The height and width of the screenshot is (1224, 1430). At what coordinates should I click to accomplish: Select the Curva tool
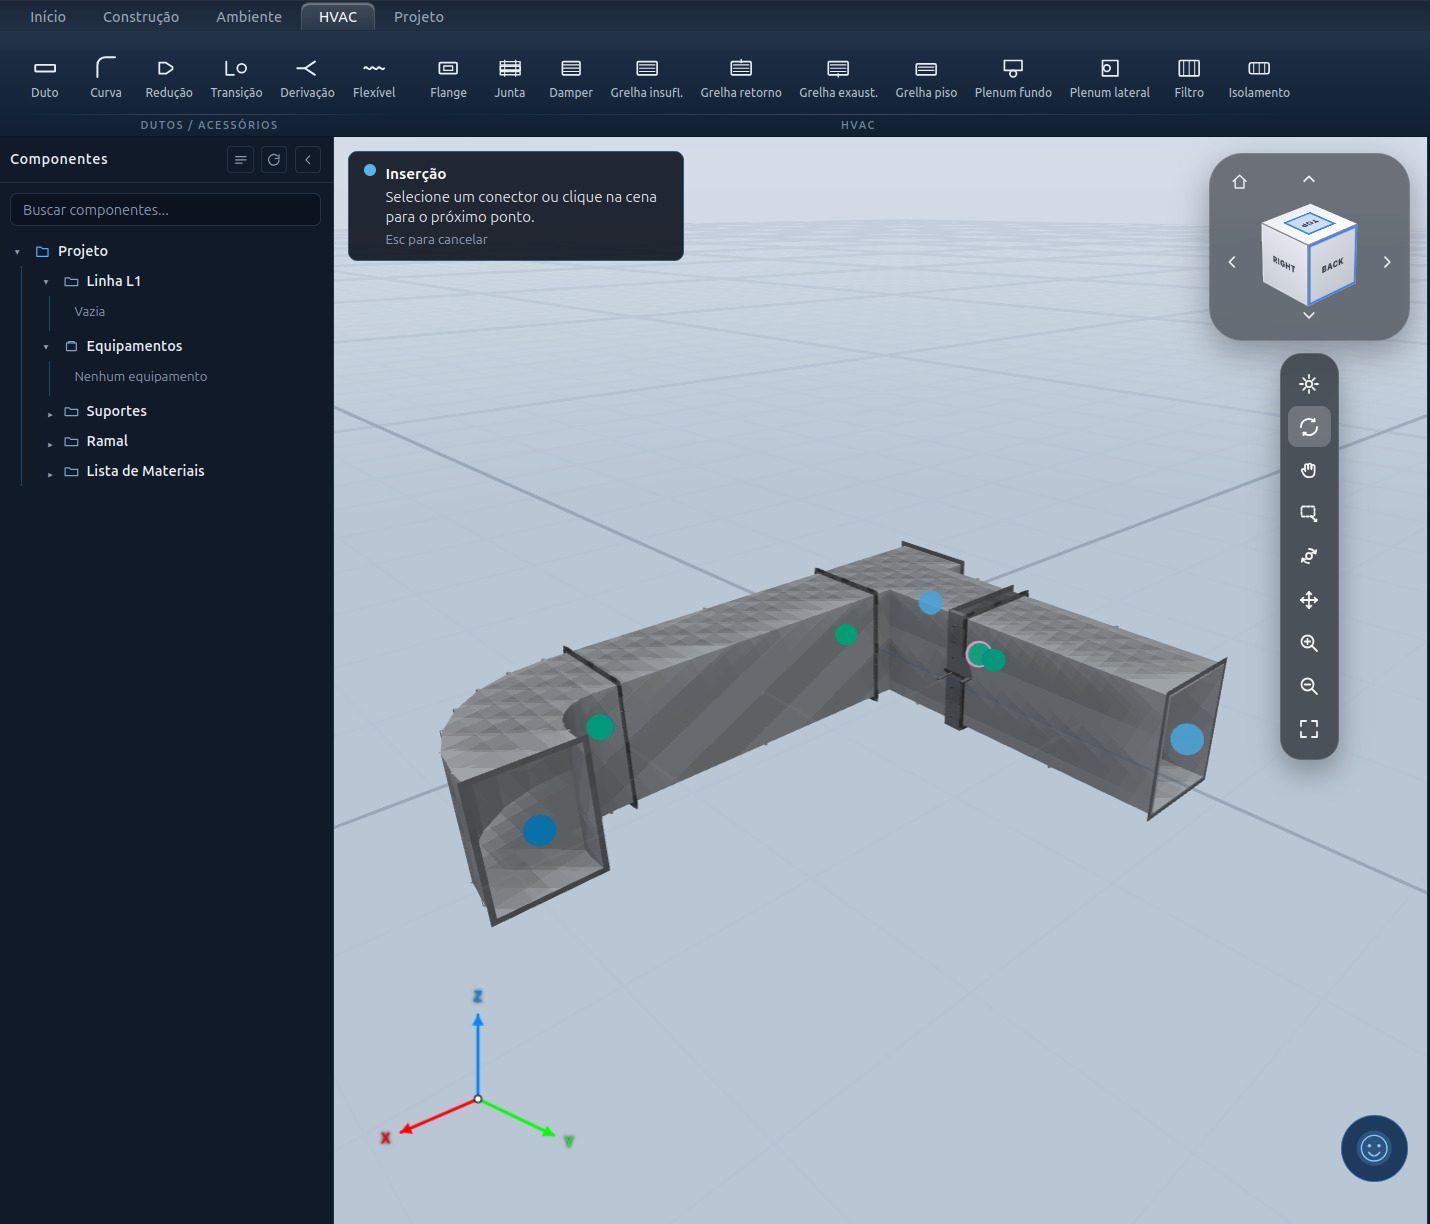[x=106, y=79]
